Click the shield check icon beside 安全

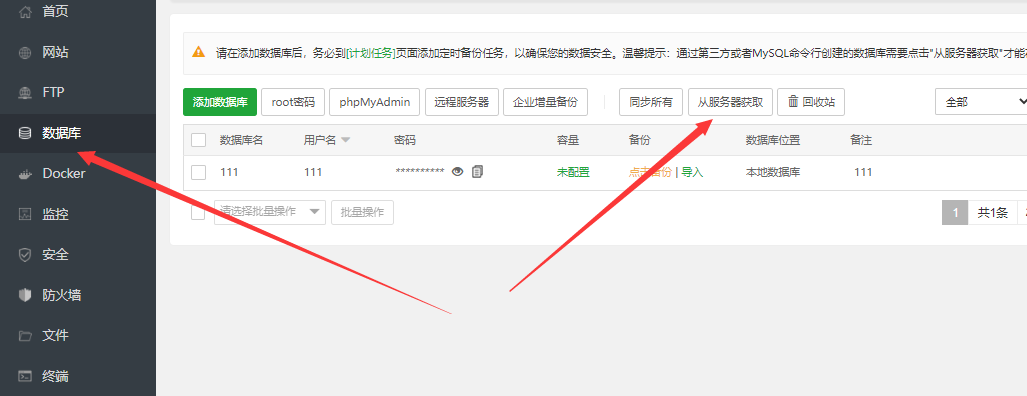(25, 255)
